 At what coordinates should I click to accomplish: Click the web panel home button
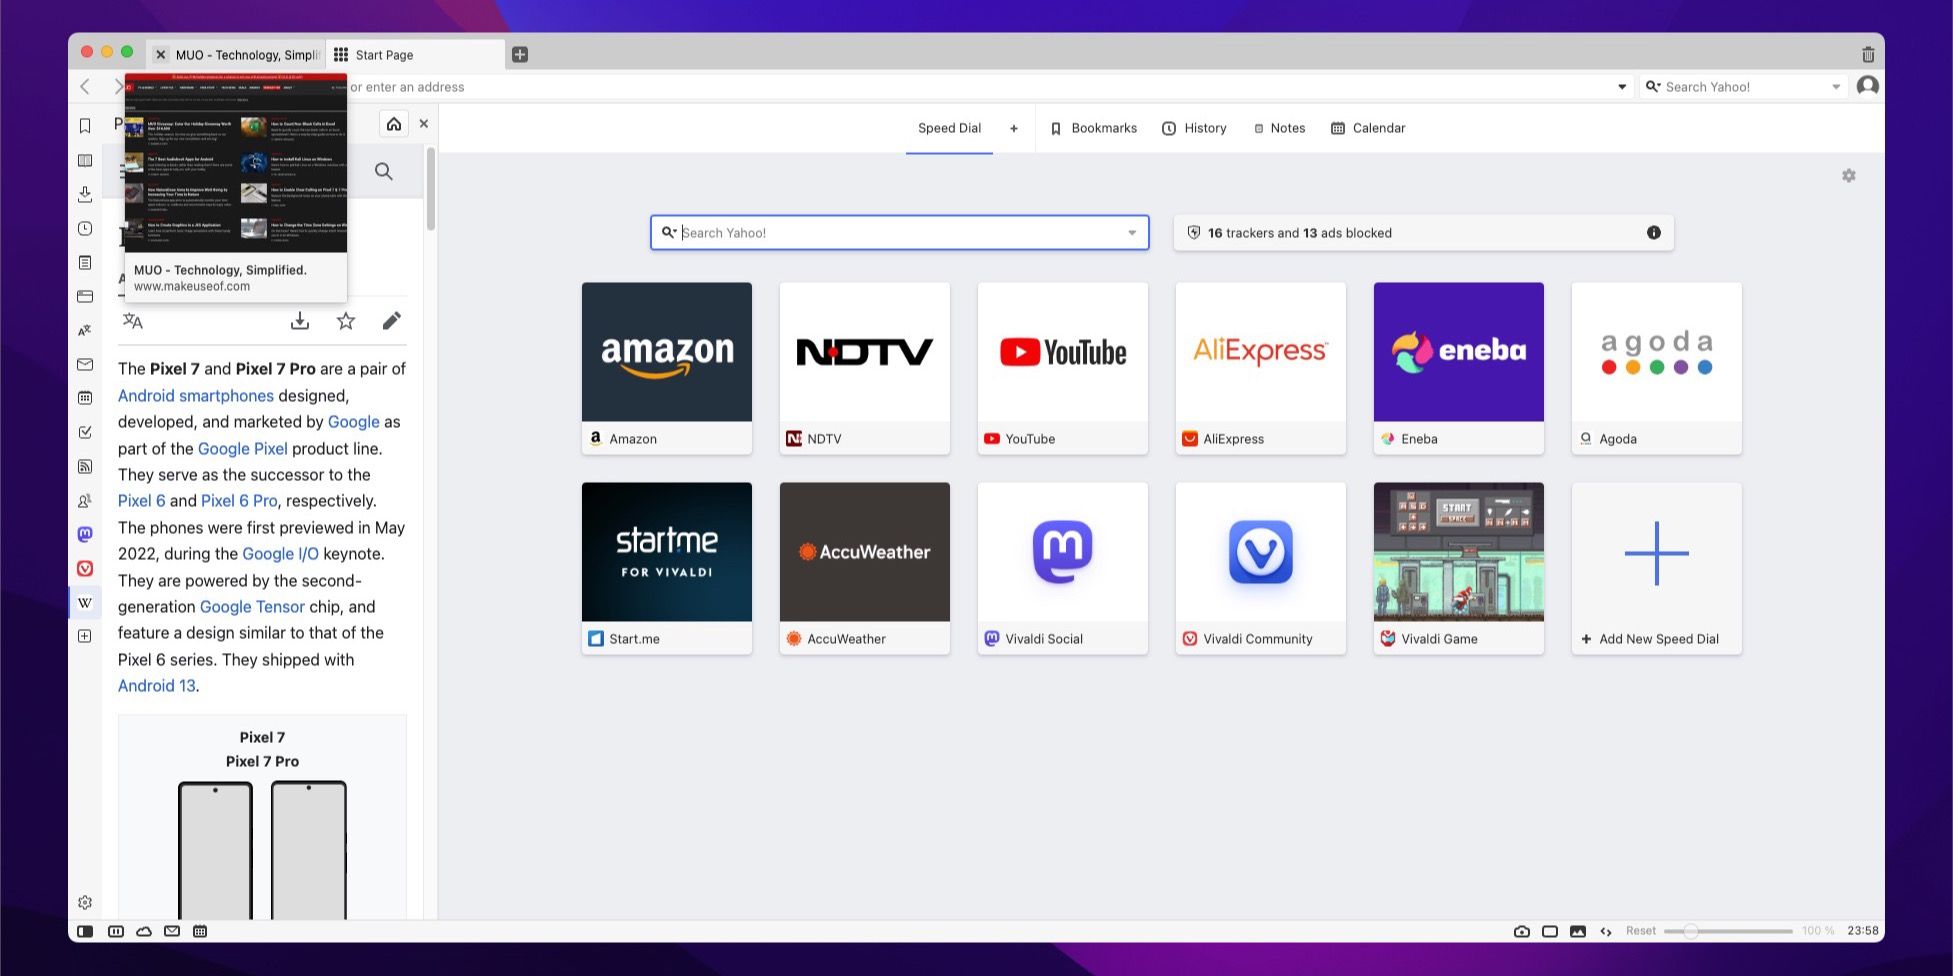tap(394, 124)
